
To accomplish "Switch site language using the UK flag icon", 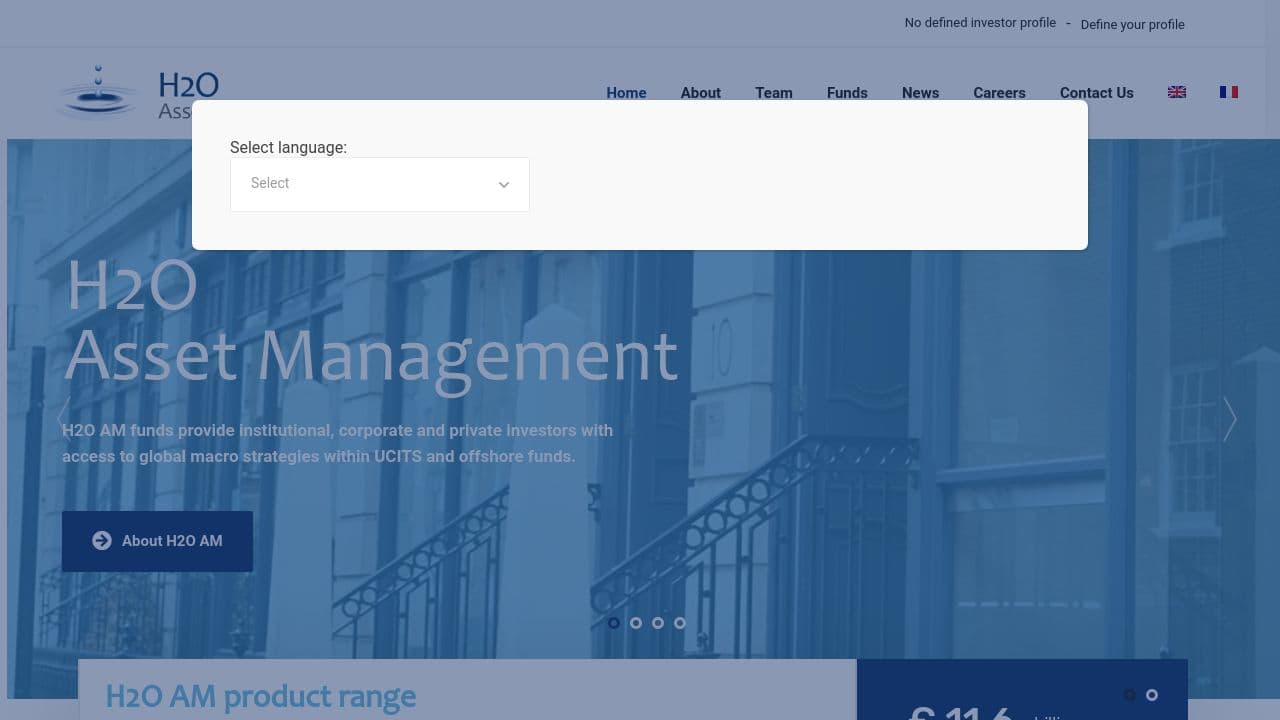I will [1177, 92].
